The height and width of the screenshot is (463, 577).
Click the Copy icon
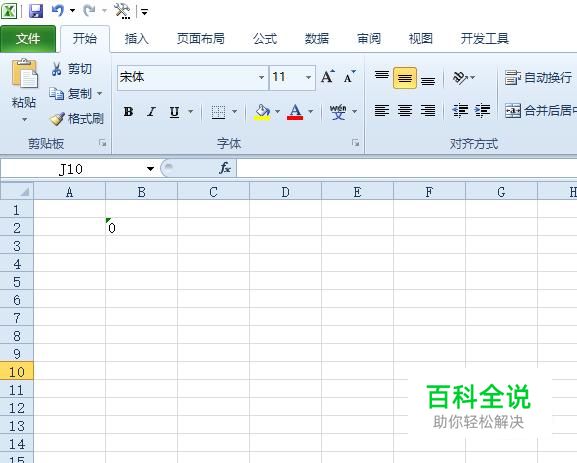pos(57,93)
